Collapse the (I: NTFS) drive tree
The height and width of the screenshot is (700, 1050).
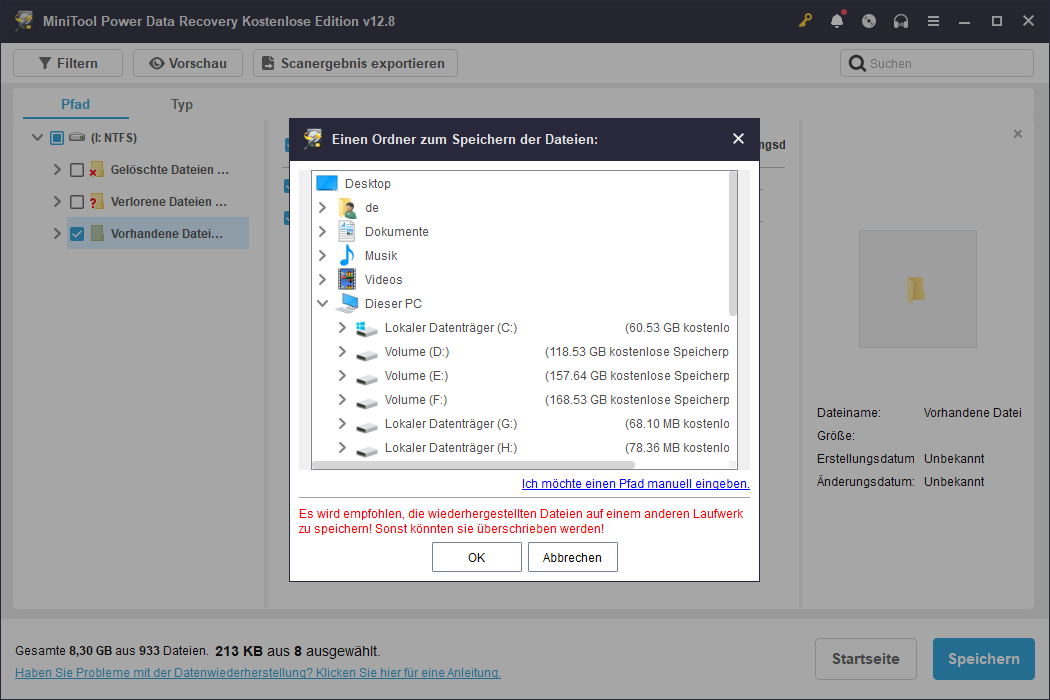tap(37, 137)
